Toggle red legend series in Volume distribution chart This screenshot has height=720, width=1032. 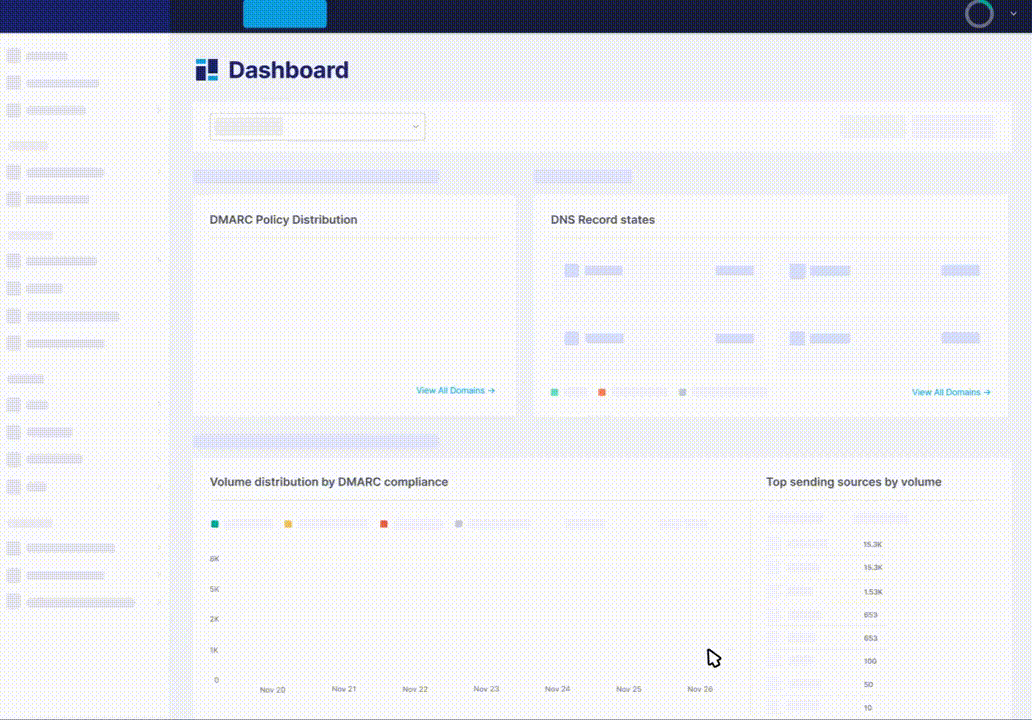click(384, 523)
